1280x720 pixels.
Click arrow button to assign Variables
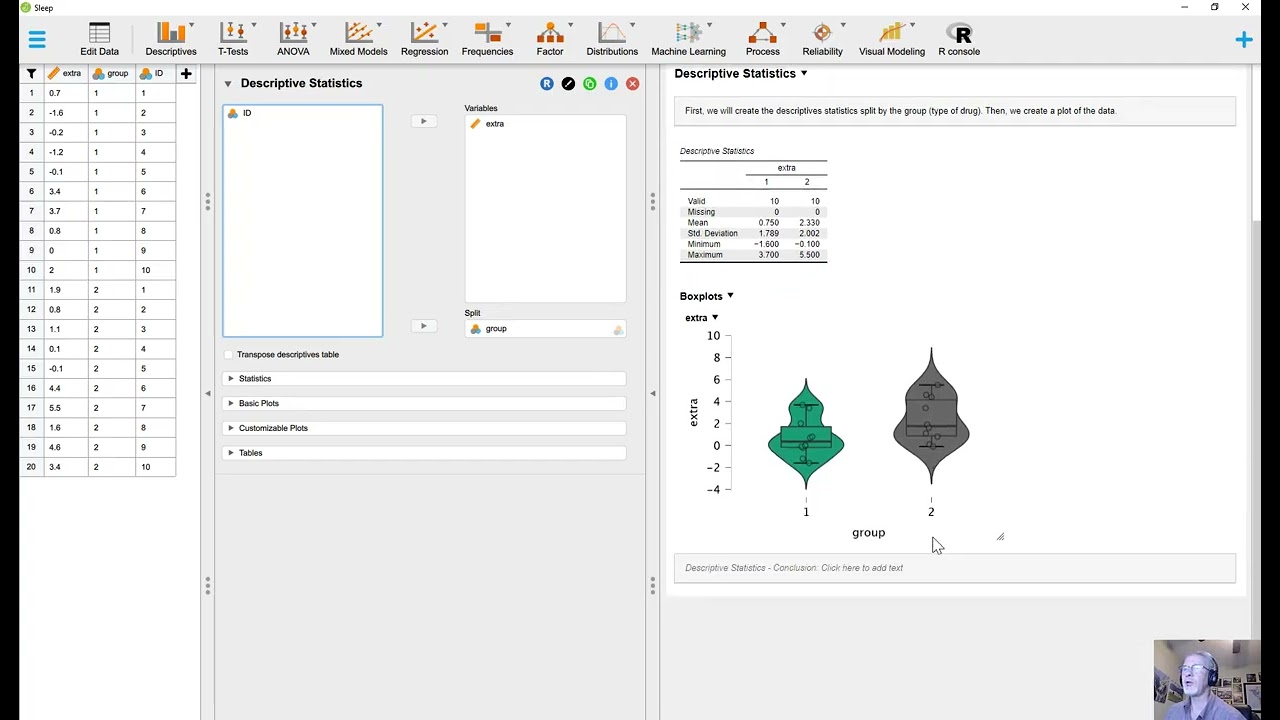[423, 121]
